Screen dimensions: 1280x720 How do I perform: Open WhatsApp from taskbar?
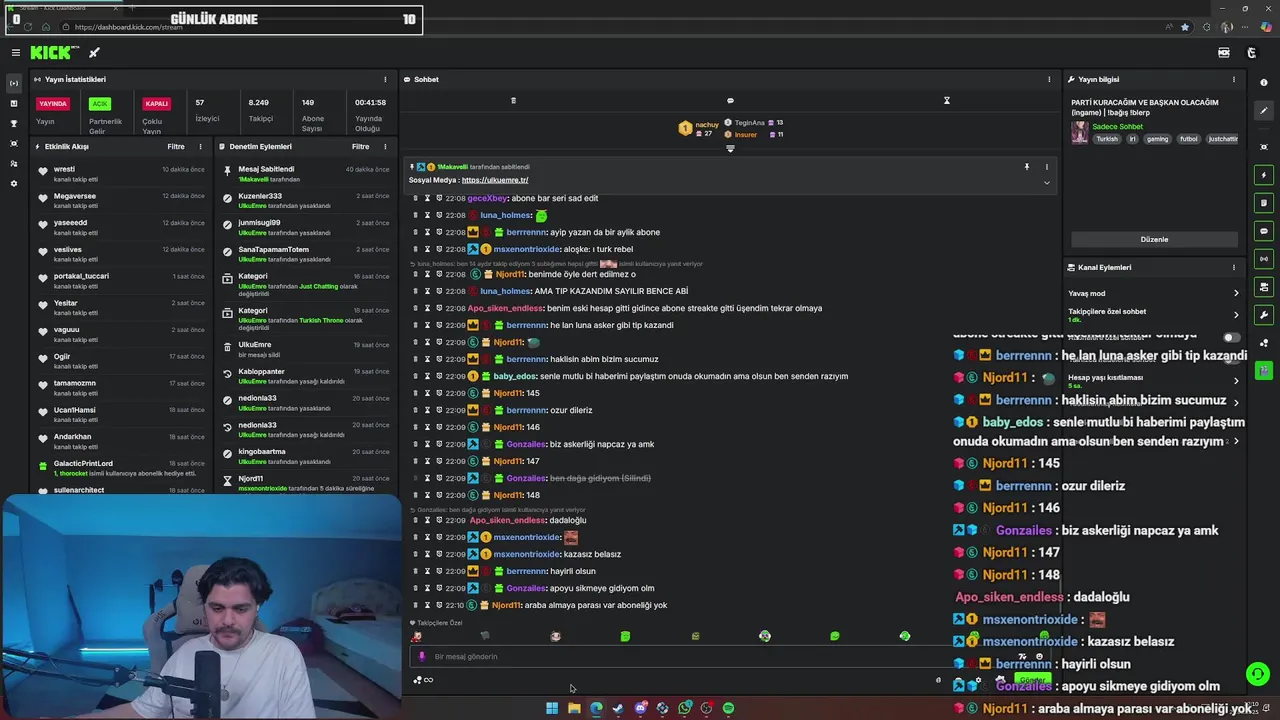[684, 708]
